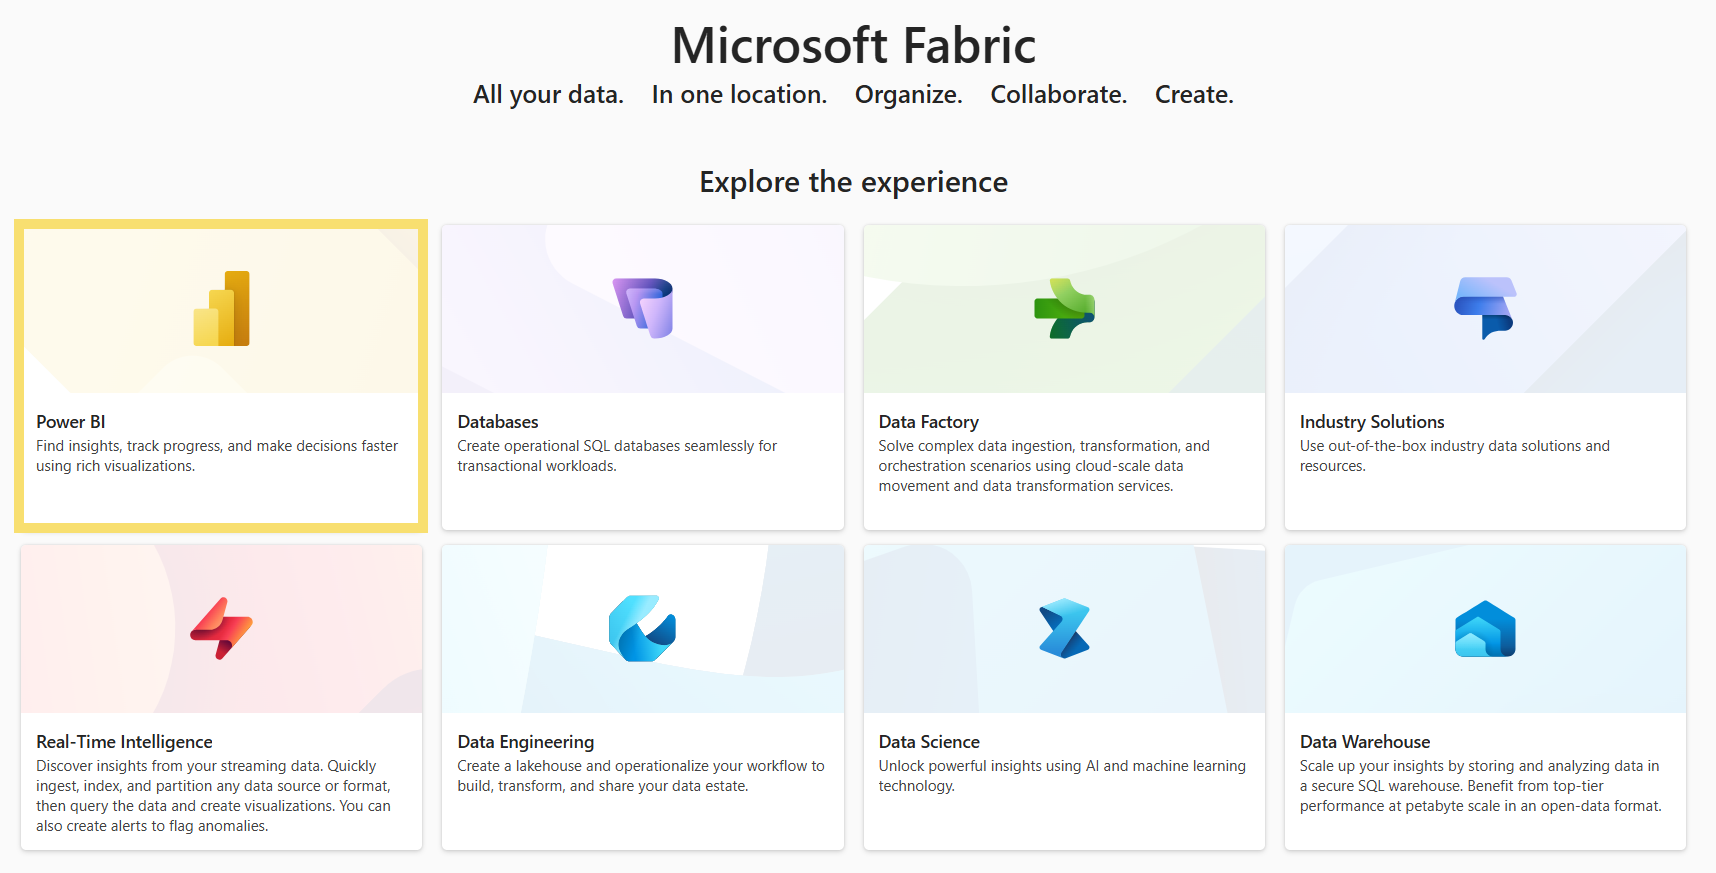Select the Data Warehouse petabyte scale description
Screen dimensions: 1716x873
click(x=1481, y=786)
